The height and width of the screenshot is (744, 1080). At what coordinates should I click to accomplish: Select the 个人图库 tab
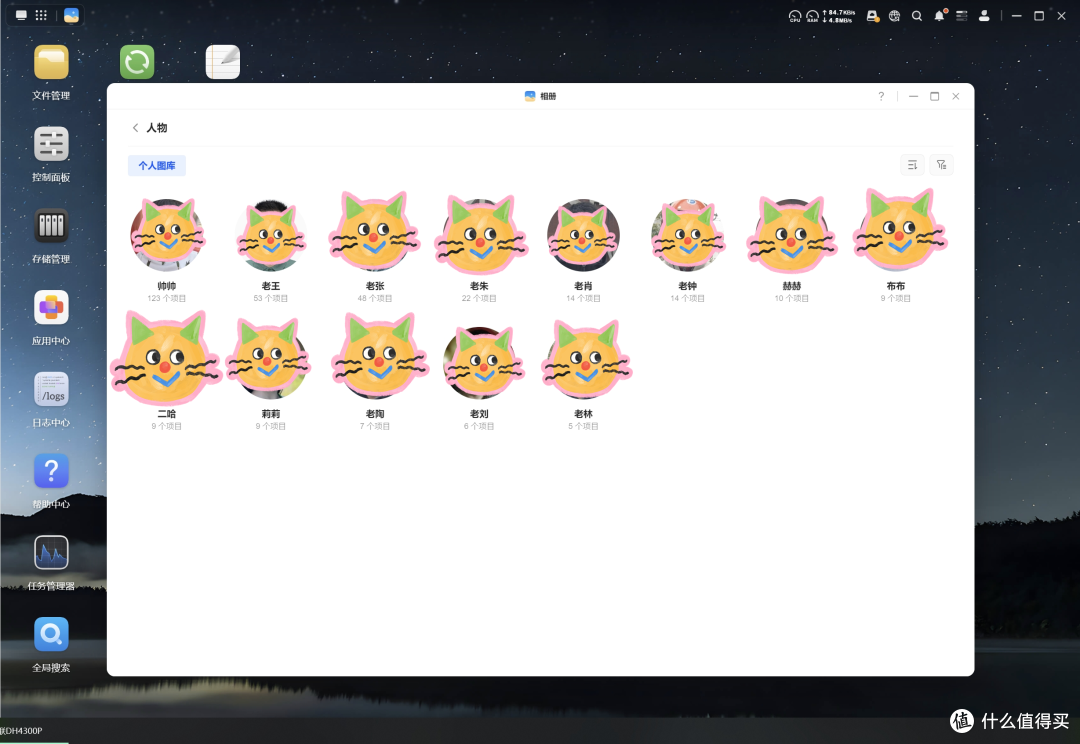click(157, 165)
